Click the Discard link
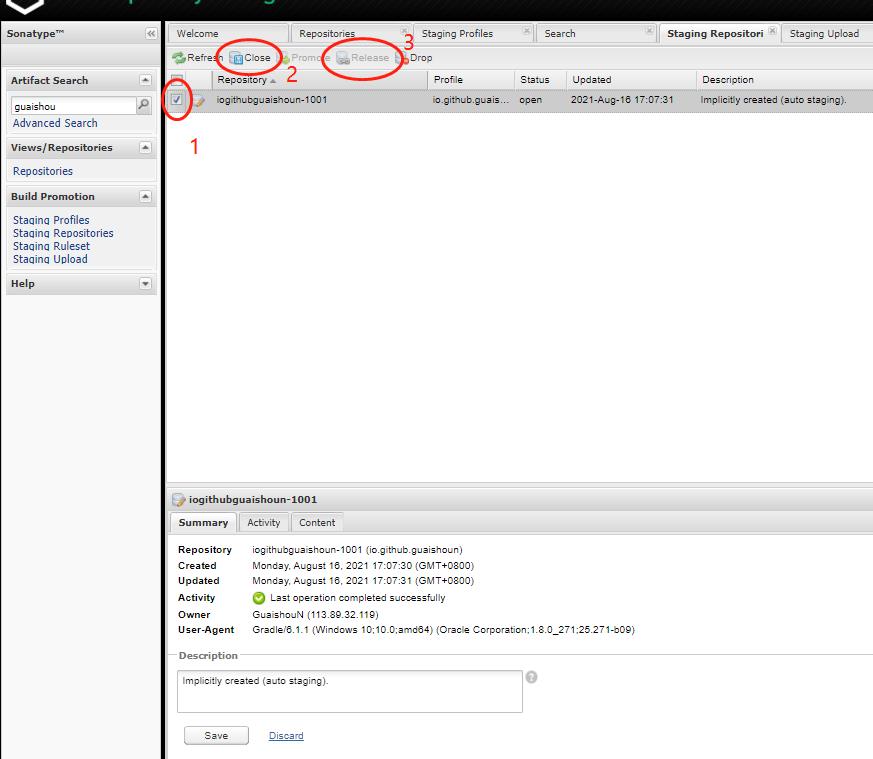The image size is (873, 759). [x=286, y=736]
